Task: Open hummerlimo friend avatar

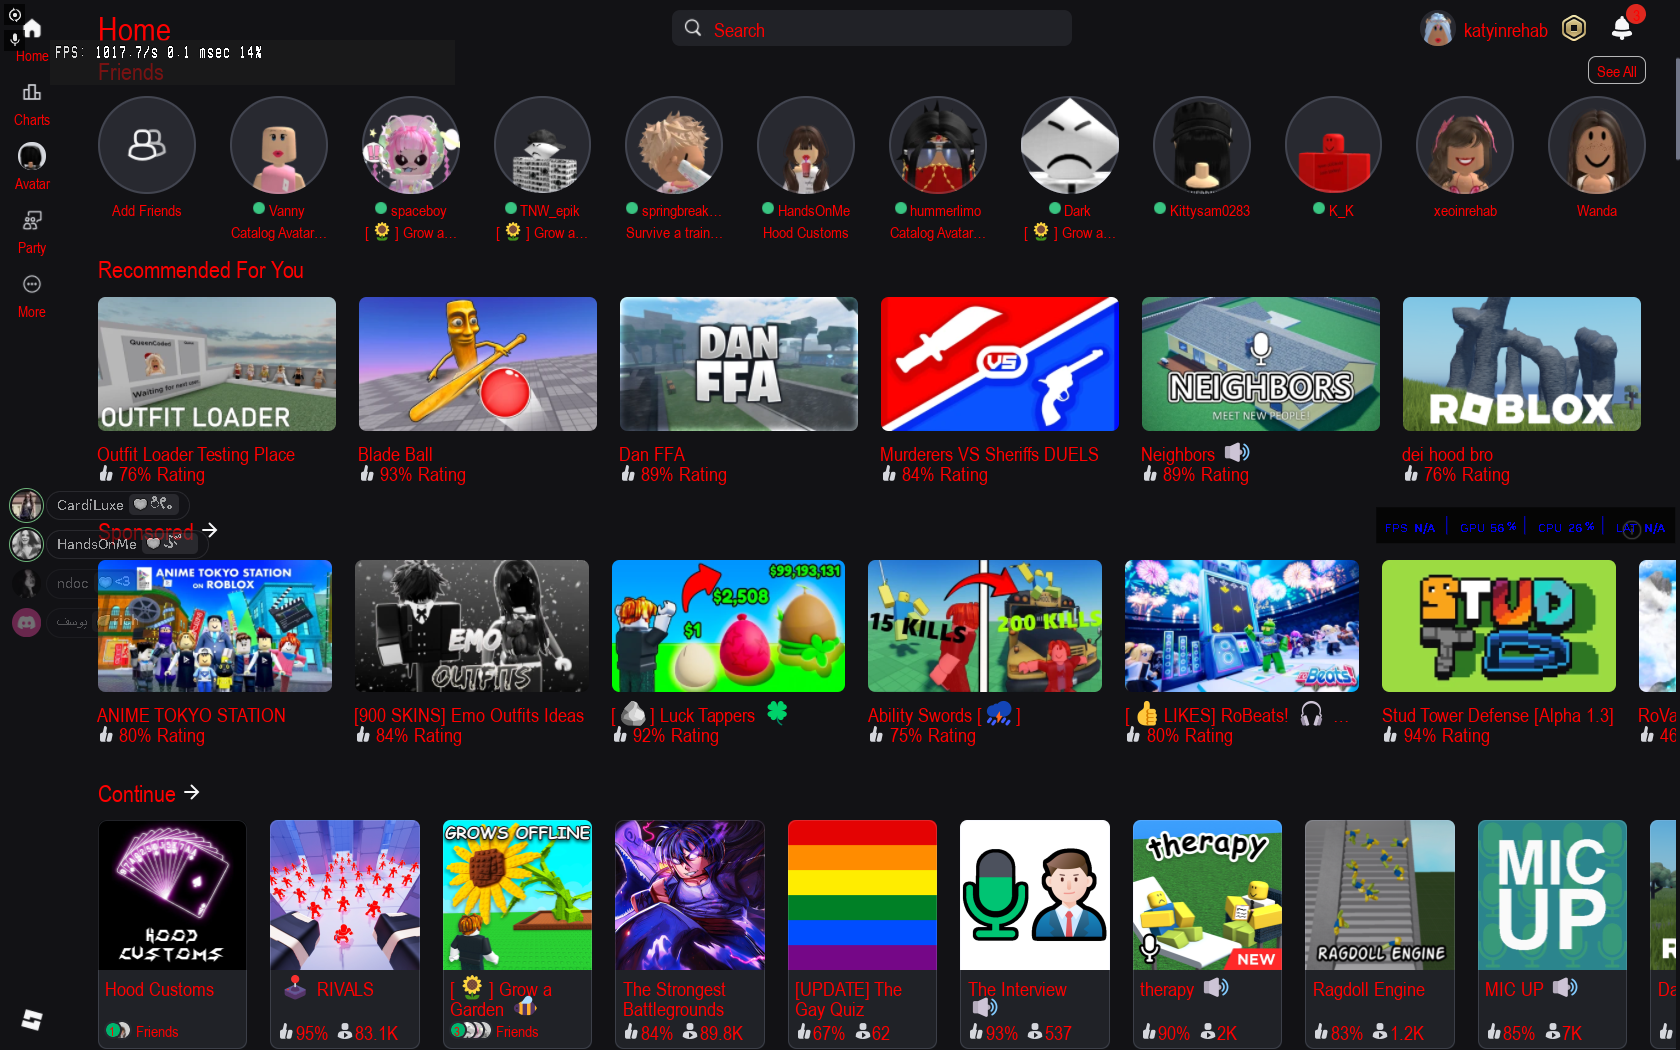Action: 938,145
